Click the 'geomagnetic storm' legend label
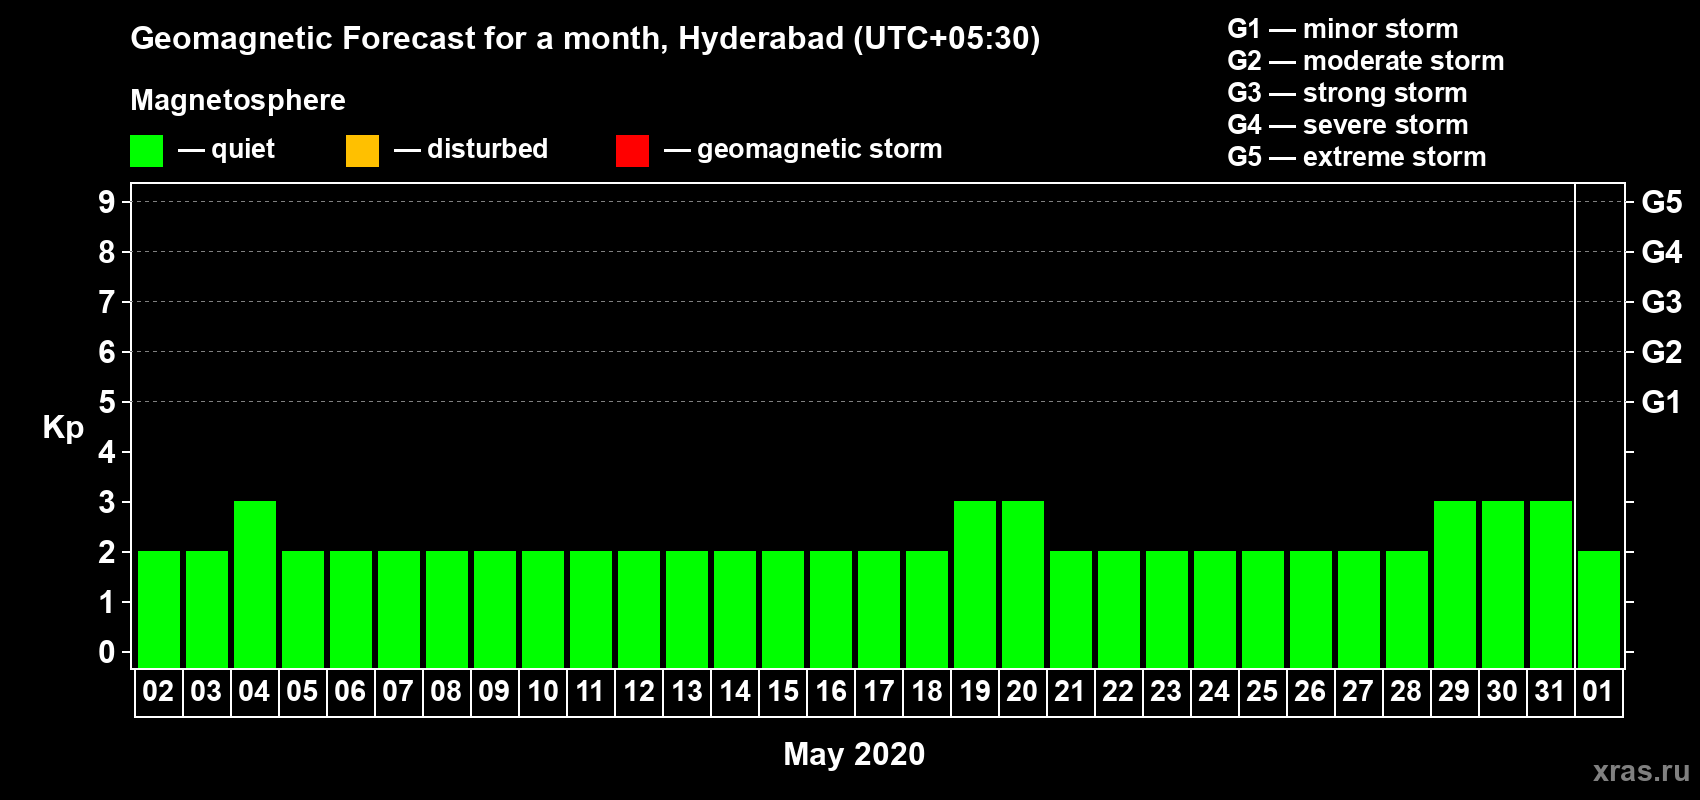This screenshot has width=1700, height=800. 819,149
